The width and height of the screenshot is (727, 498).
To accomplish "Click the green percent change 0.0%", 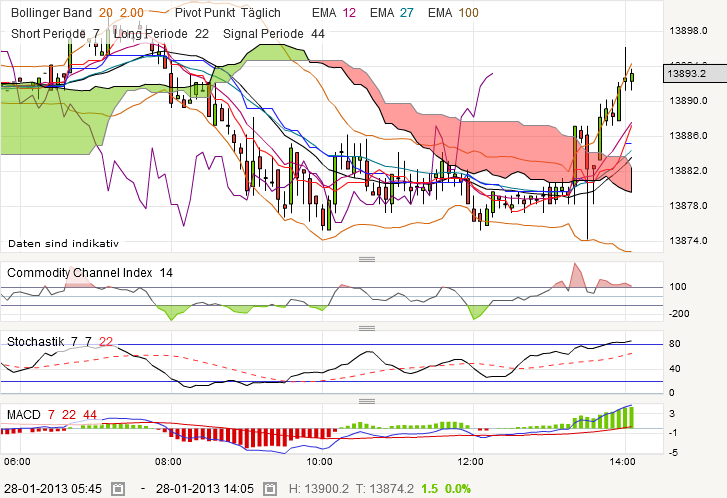I will pyautogui.click(x=458, y=489).
